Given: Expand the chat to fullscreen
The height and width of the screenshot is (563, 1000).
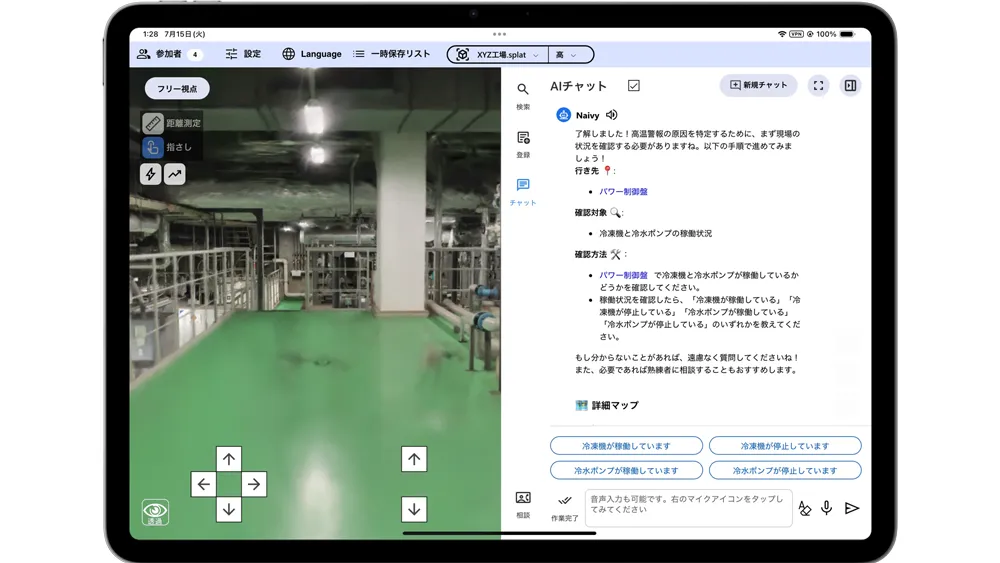Looking at the screenshot, I should click(818, 85).
